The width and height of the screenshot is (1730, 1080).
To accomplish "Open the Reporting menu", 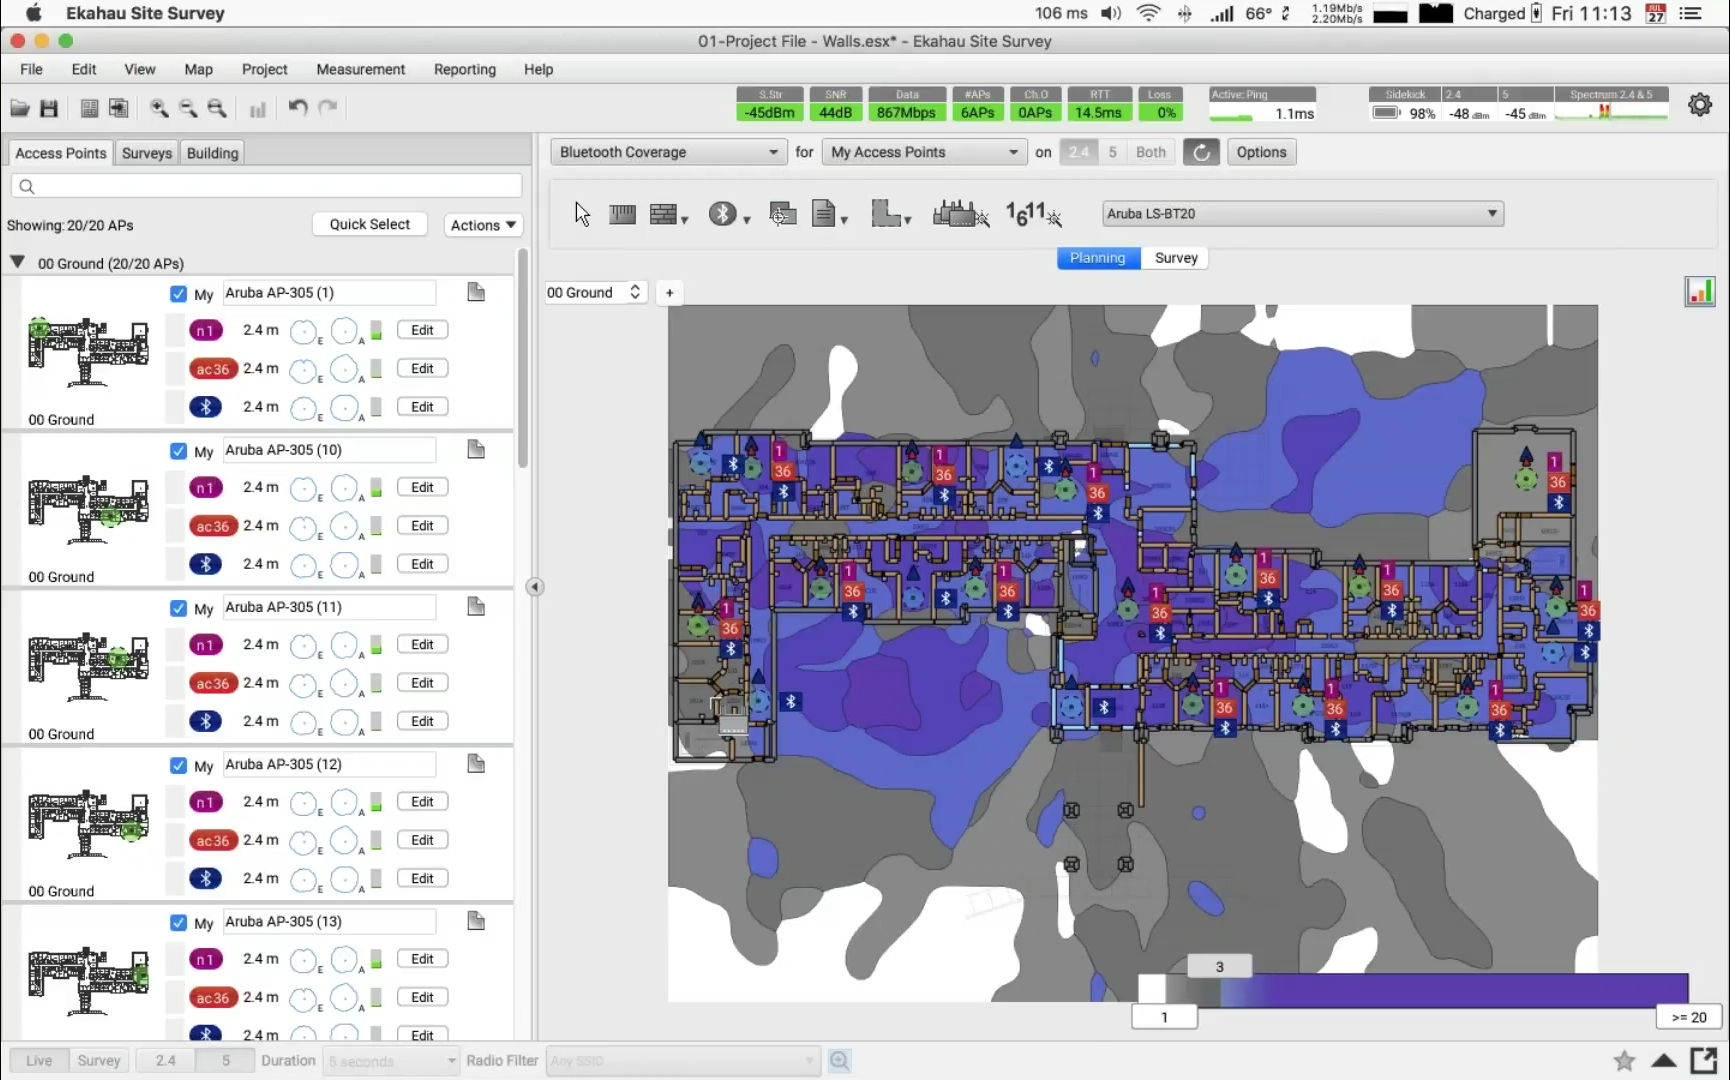I will pyautogui.click(x=464, y=69).
